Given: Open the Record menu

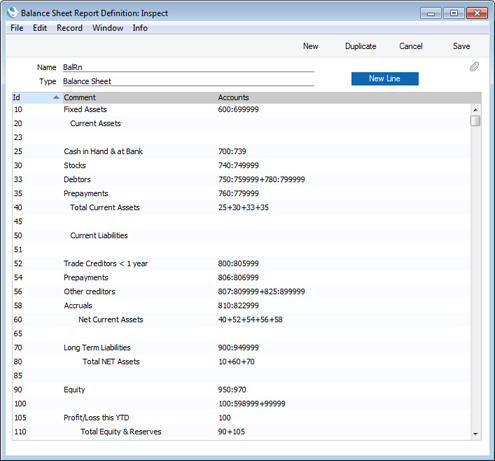Looking at the screenshot, I should tap(69, 28).
